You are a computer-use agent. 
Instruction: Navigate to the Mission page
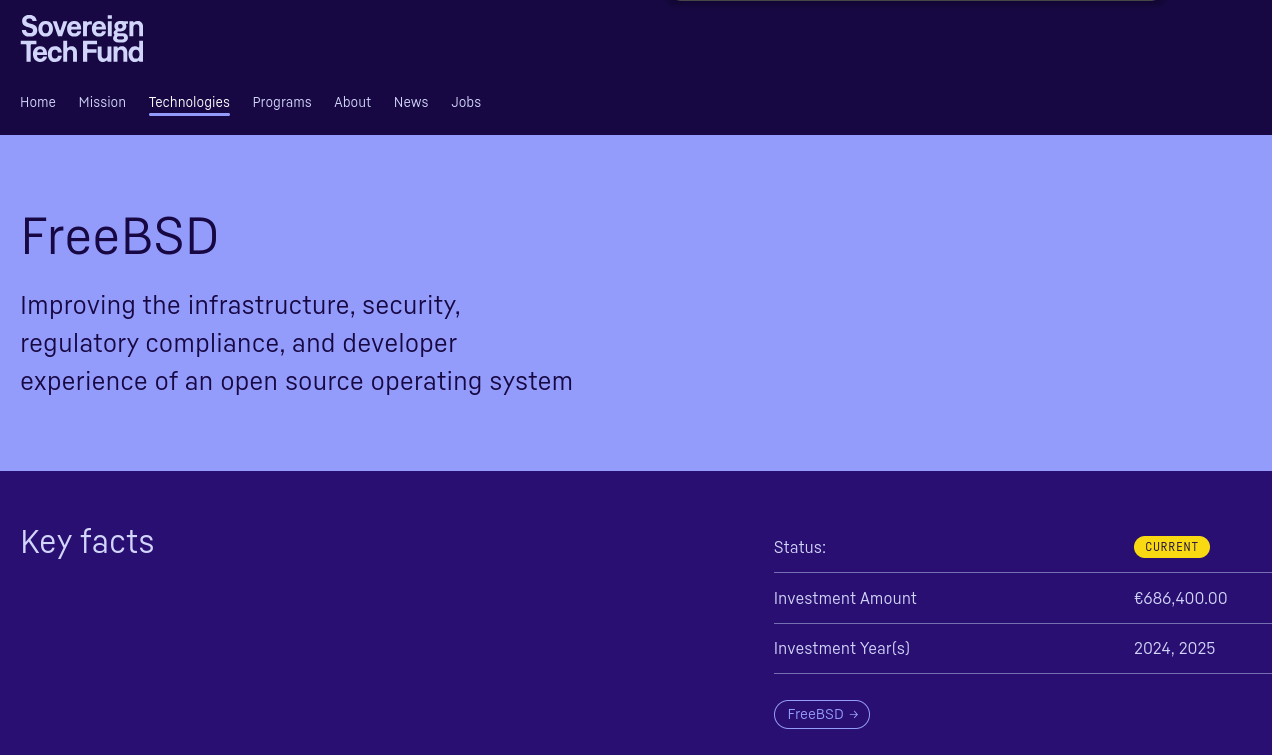pos(101,102)
